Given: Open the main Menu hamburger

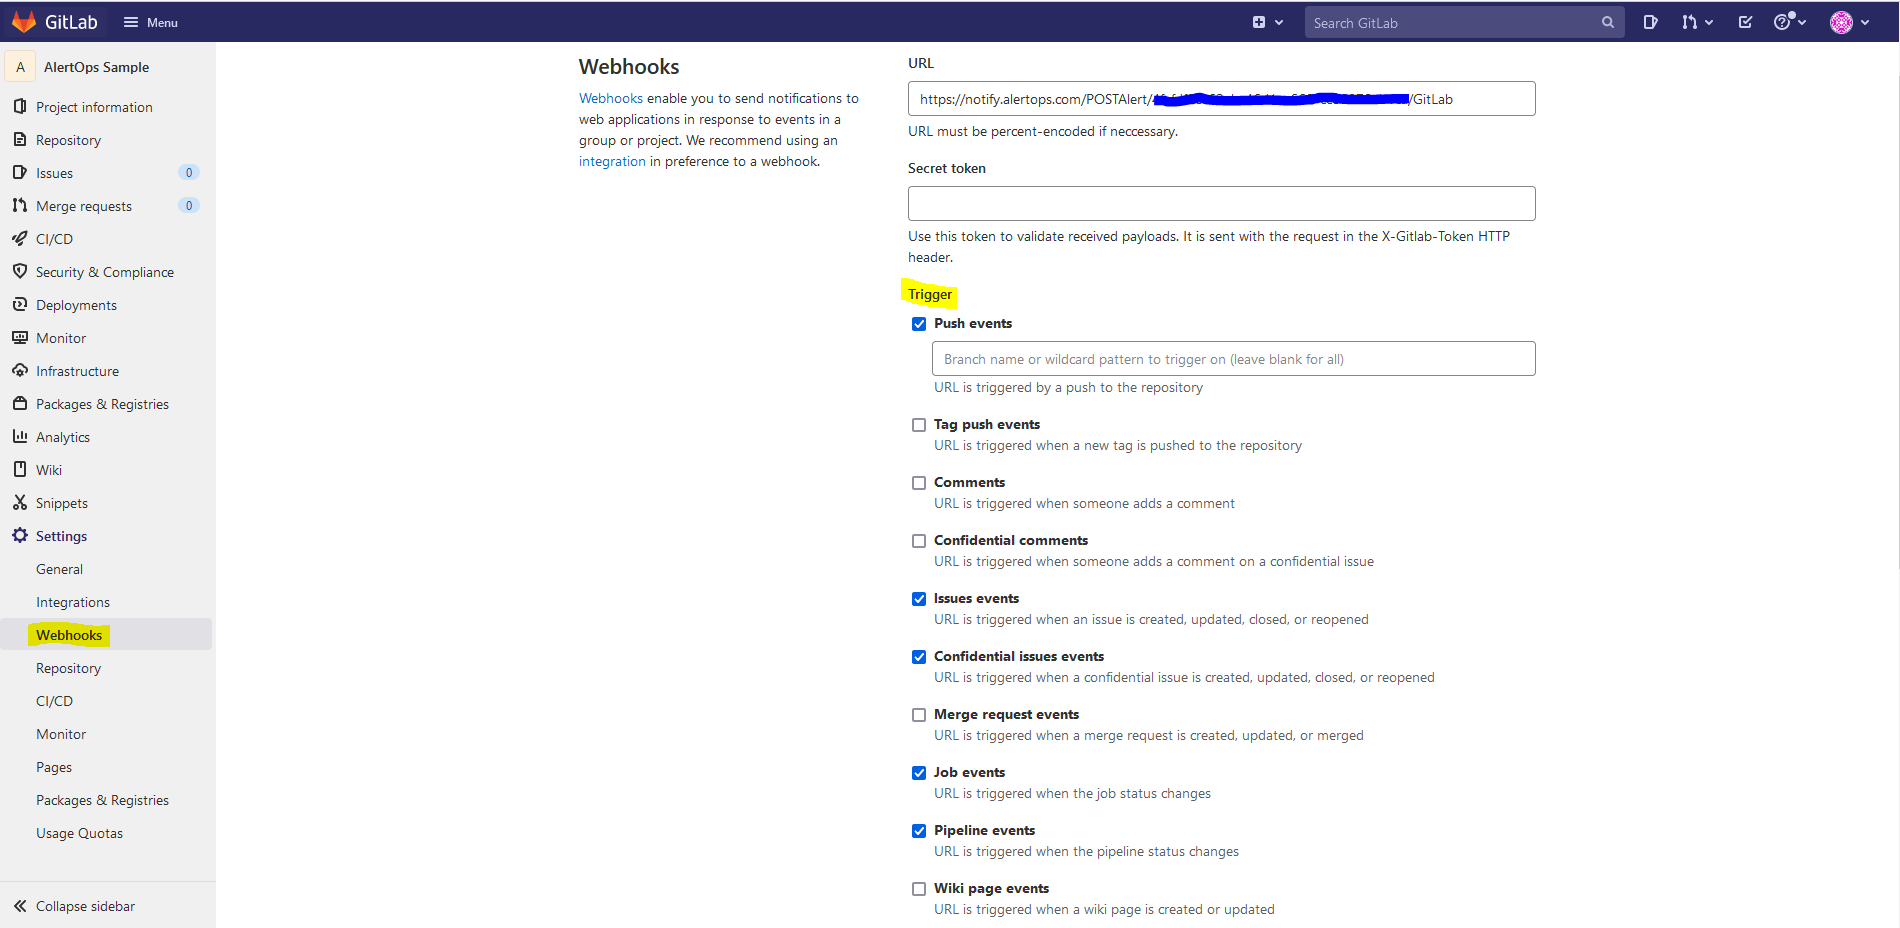Looking at the screenshot, I should (150, 22).
